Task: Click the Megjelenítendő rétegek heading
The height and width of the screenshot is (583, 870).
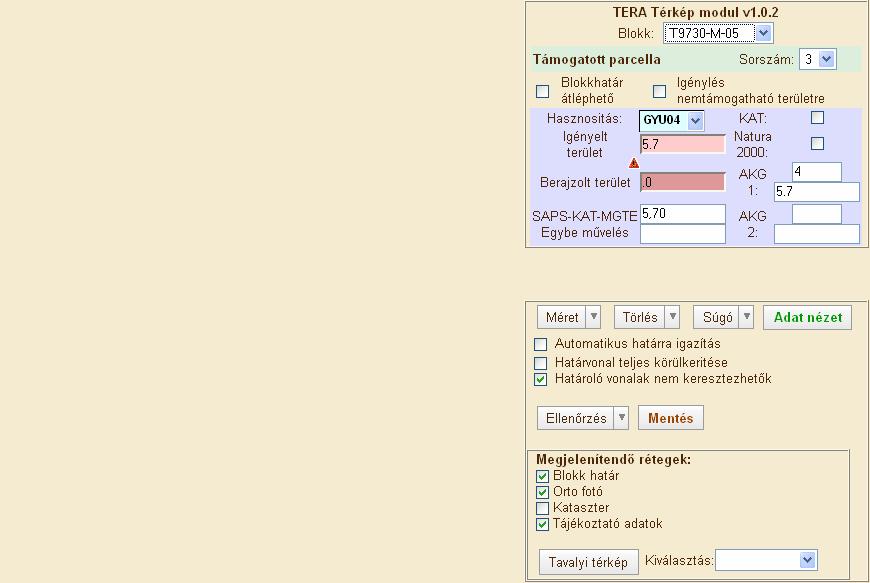Action: (x=613, y=459)
